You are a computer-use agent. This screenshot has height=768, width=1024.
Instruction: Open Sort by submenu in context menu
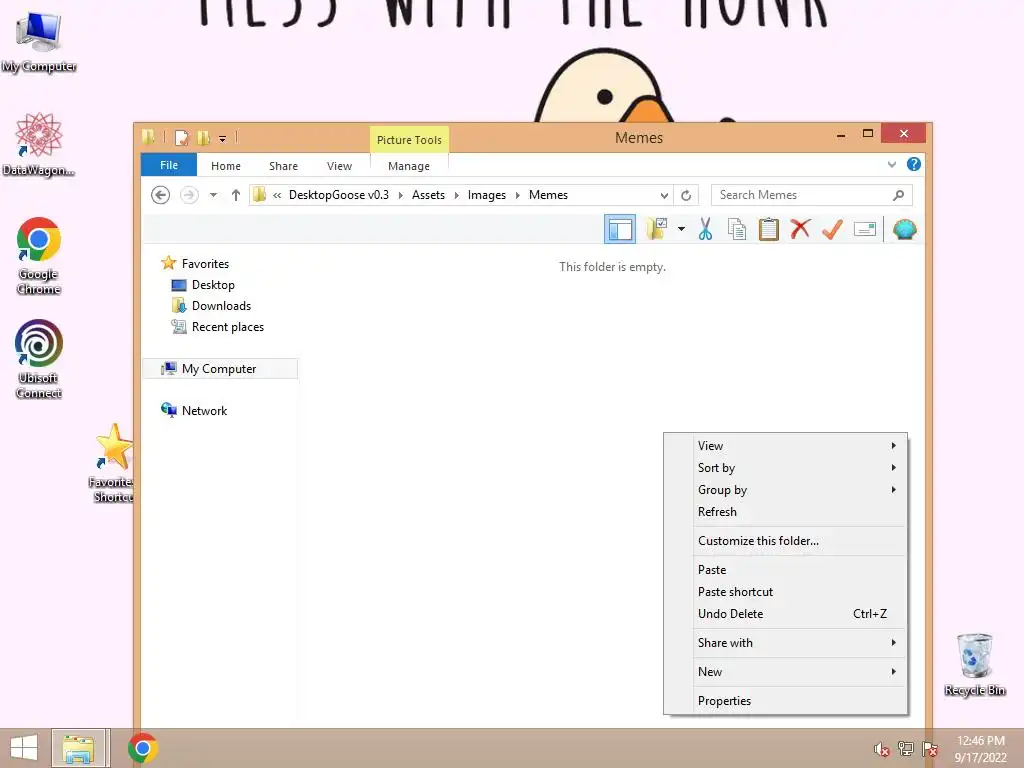pyautogui.click(x=785, y=468)
